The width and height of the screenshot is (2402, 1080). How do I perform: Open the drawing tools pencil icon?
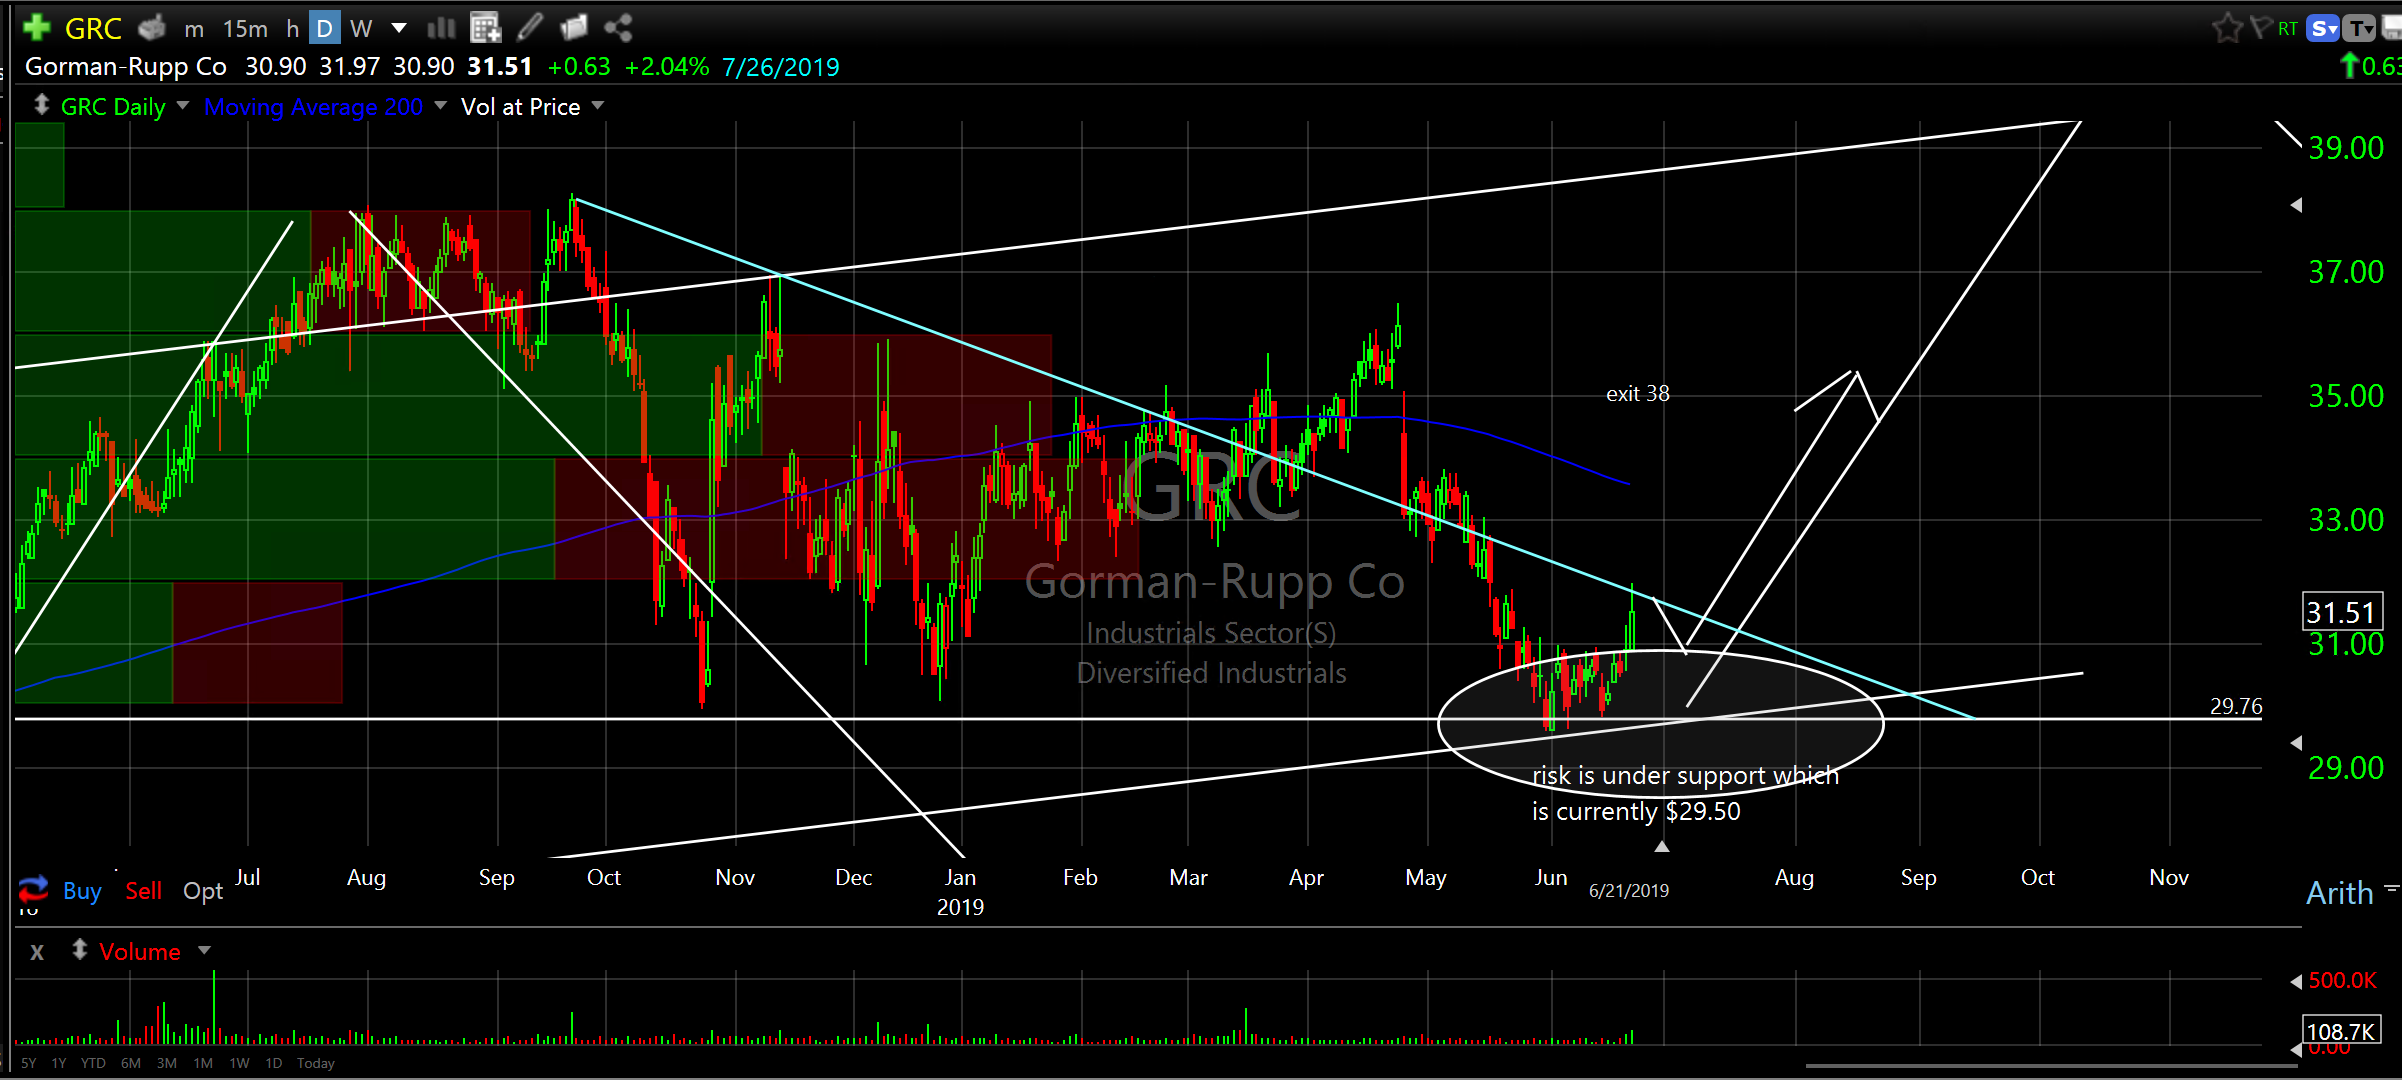point(530,27)
